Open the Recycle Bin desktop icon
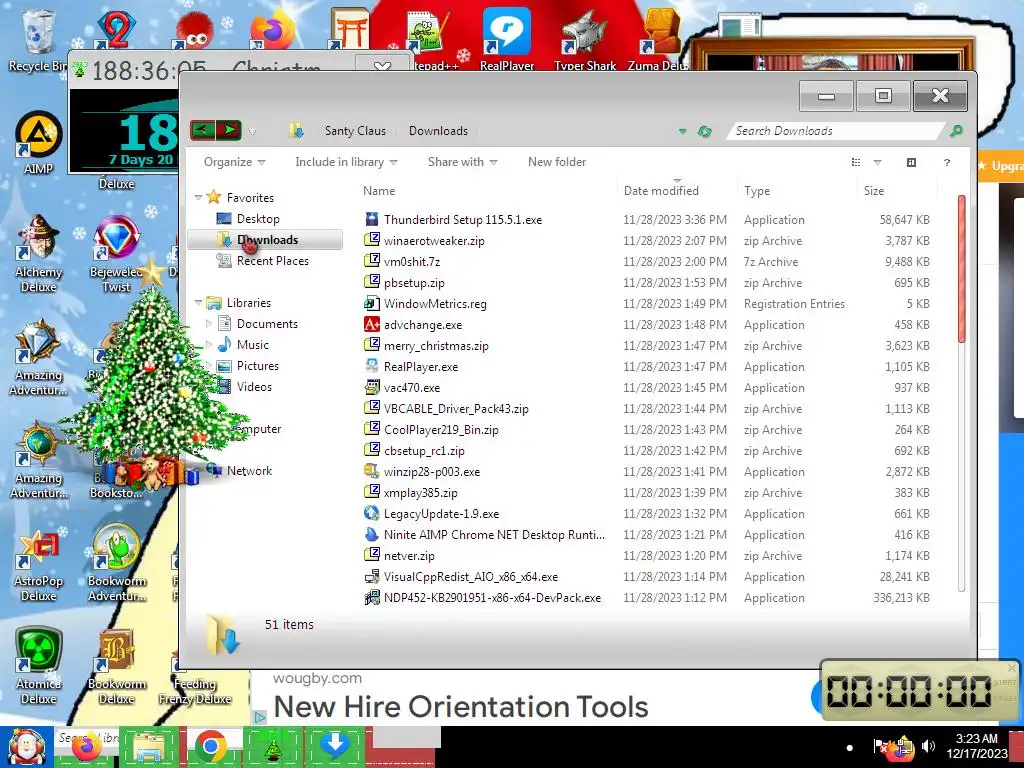The image size is (1024, 768). (37, 39)
